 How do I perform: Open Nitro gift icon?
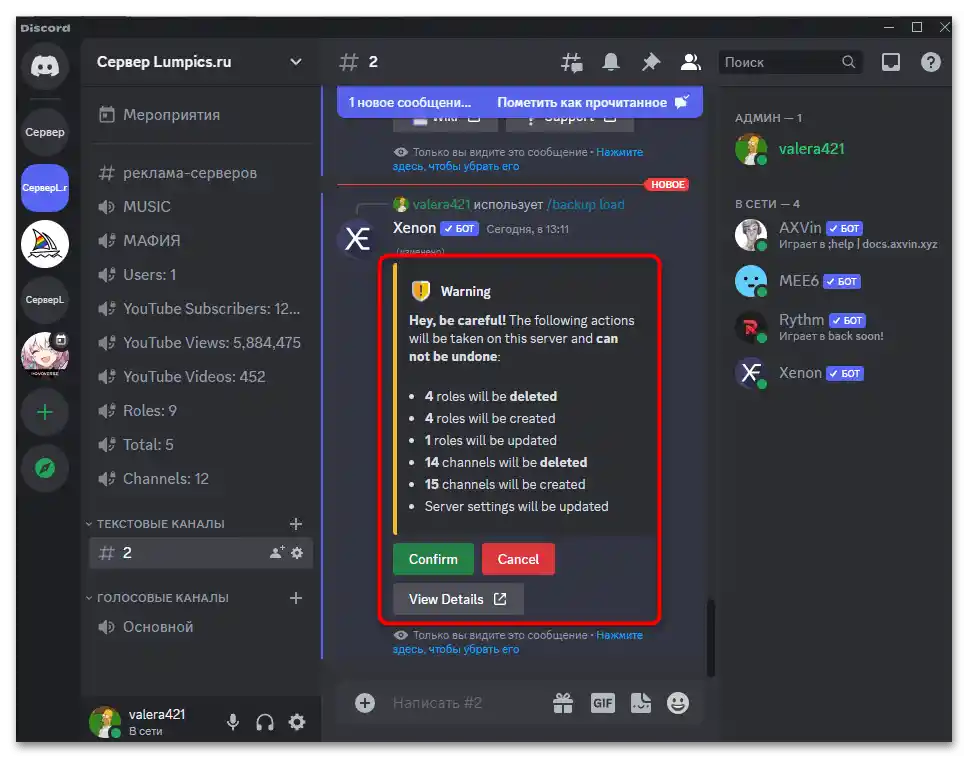pos(563,703)
